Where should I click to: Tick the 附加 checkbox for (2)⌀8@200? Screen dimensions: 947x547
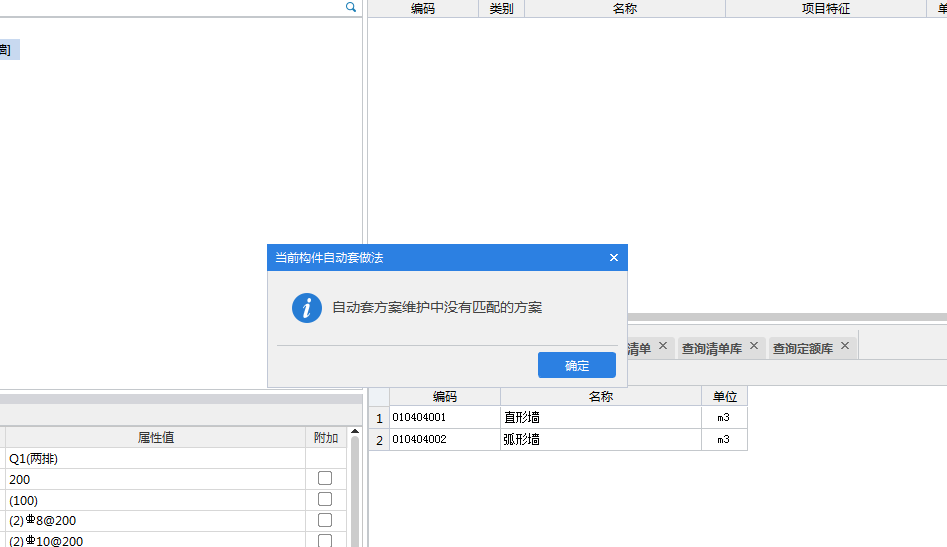tap(325, 520)
